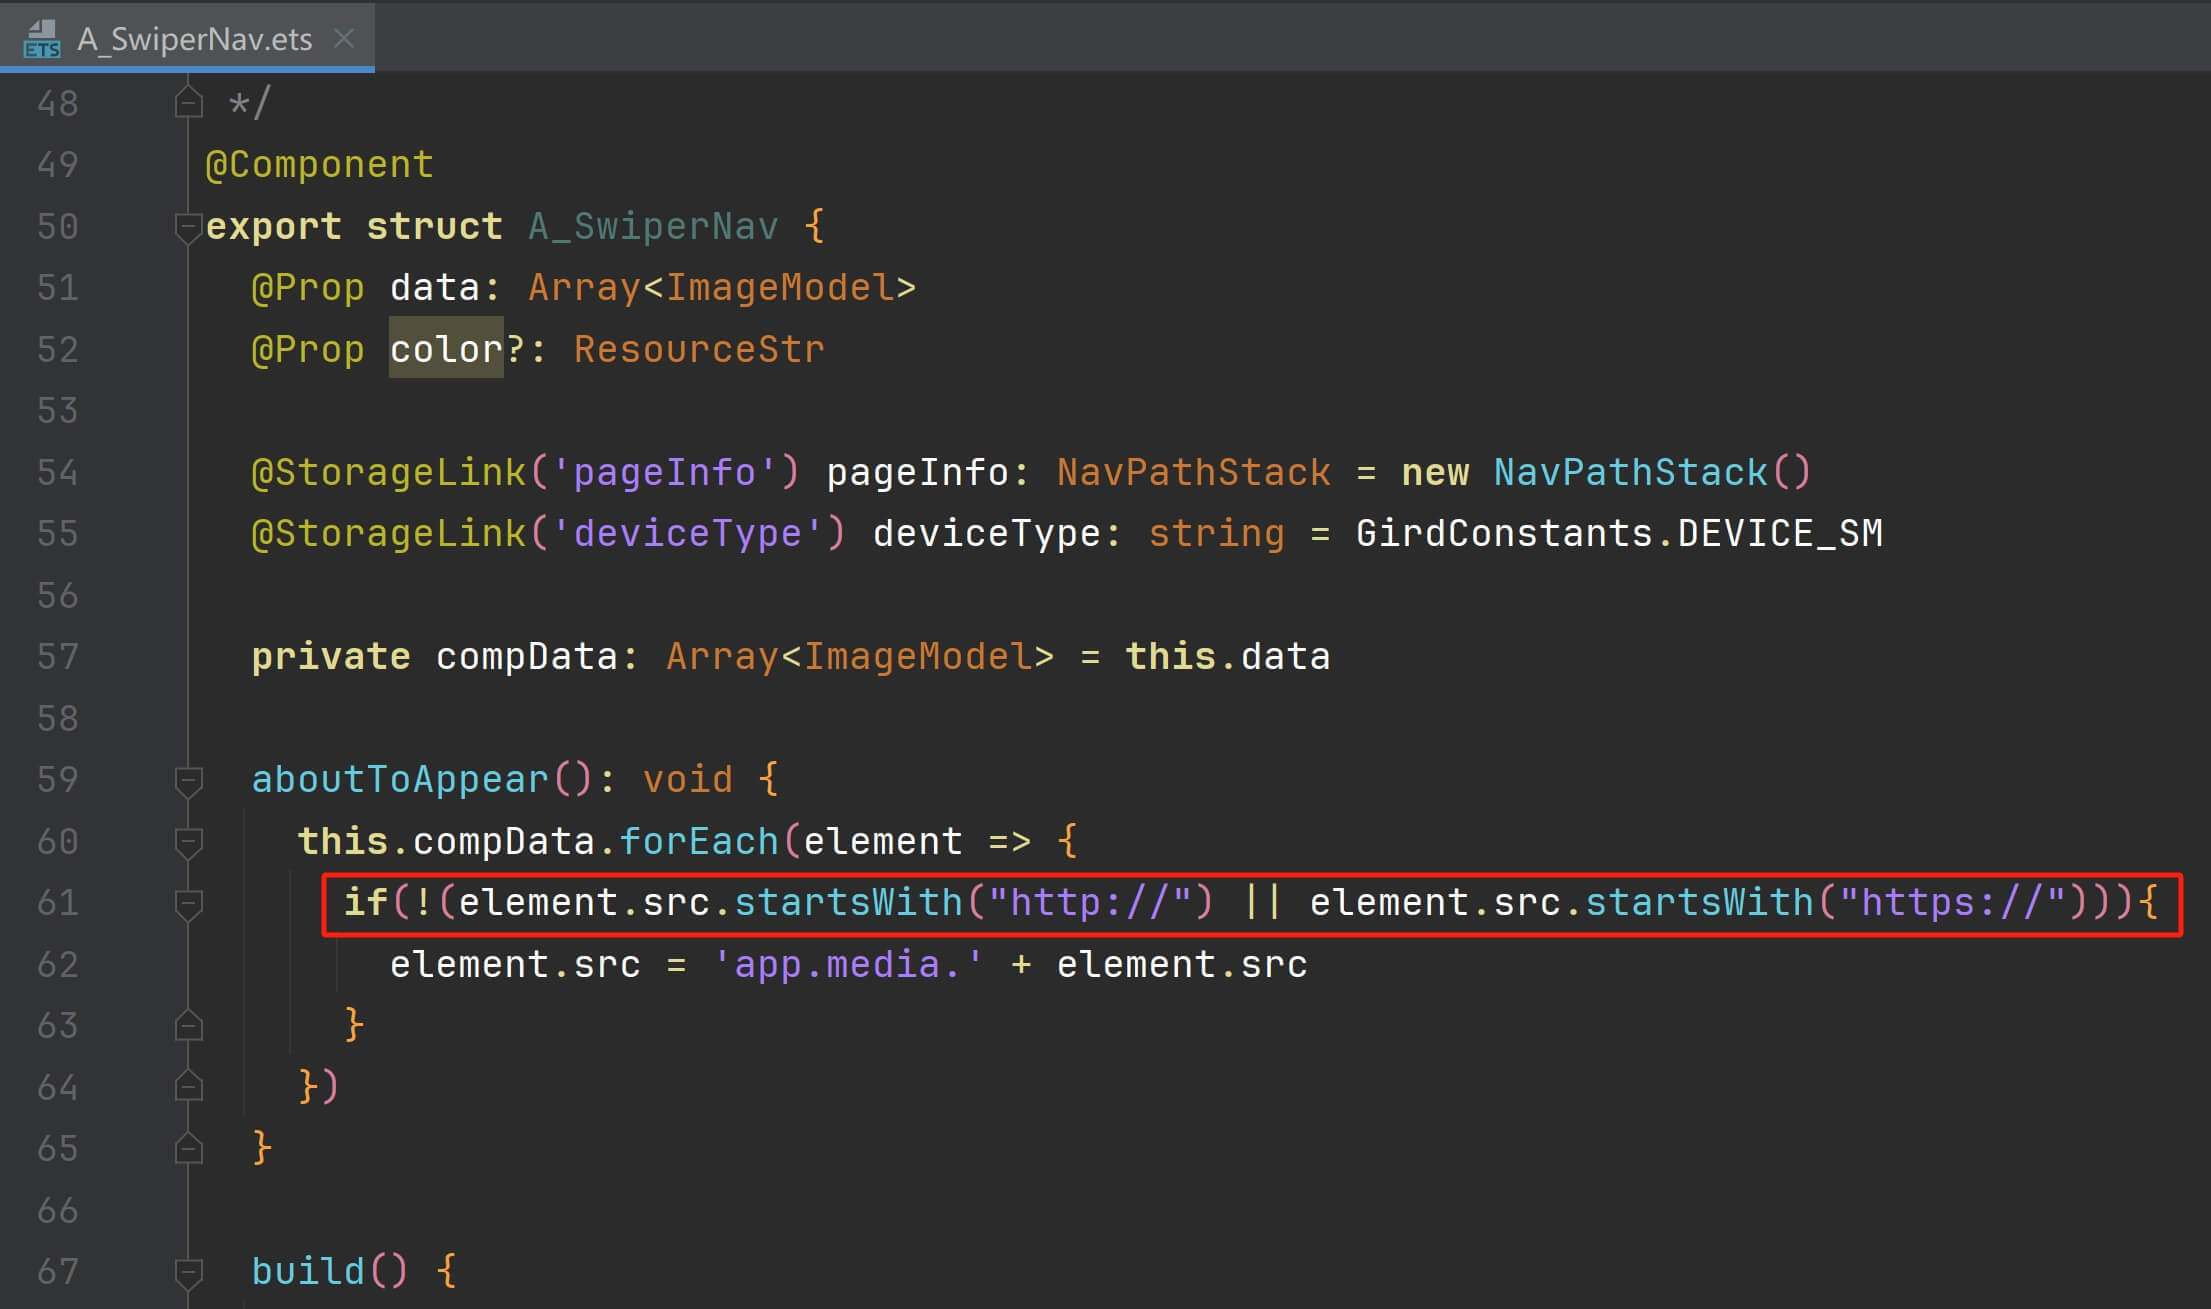Click the @Component decorator
The height and width of the screenshot is (1309, 2211).
pos(319,165)
